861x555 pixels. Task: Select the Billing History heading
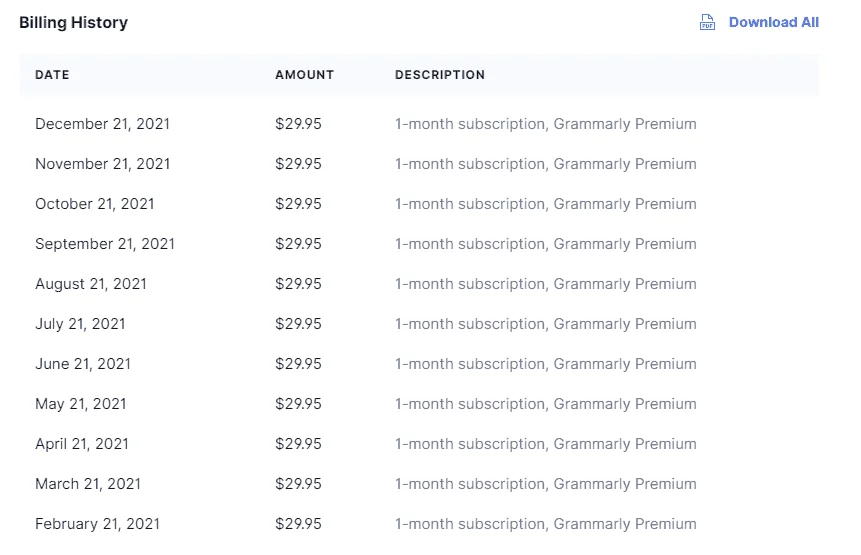coord(74,23)
